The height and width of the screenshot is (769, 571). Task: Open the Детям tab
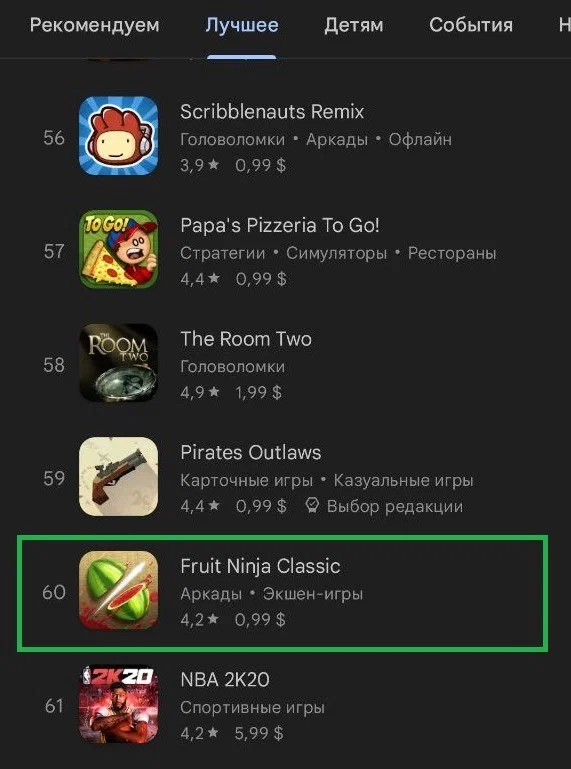(354, 25)
